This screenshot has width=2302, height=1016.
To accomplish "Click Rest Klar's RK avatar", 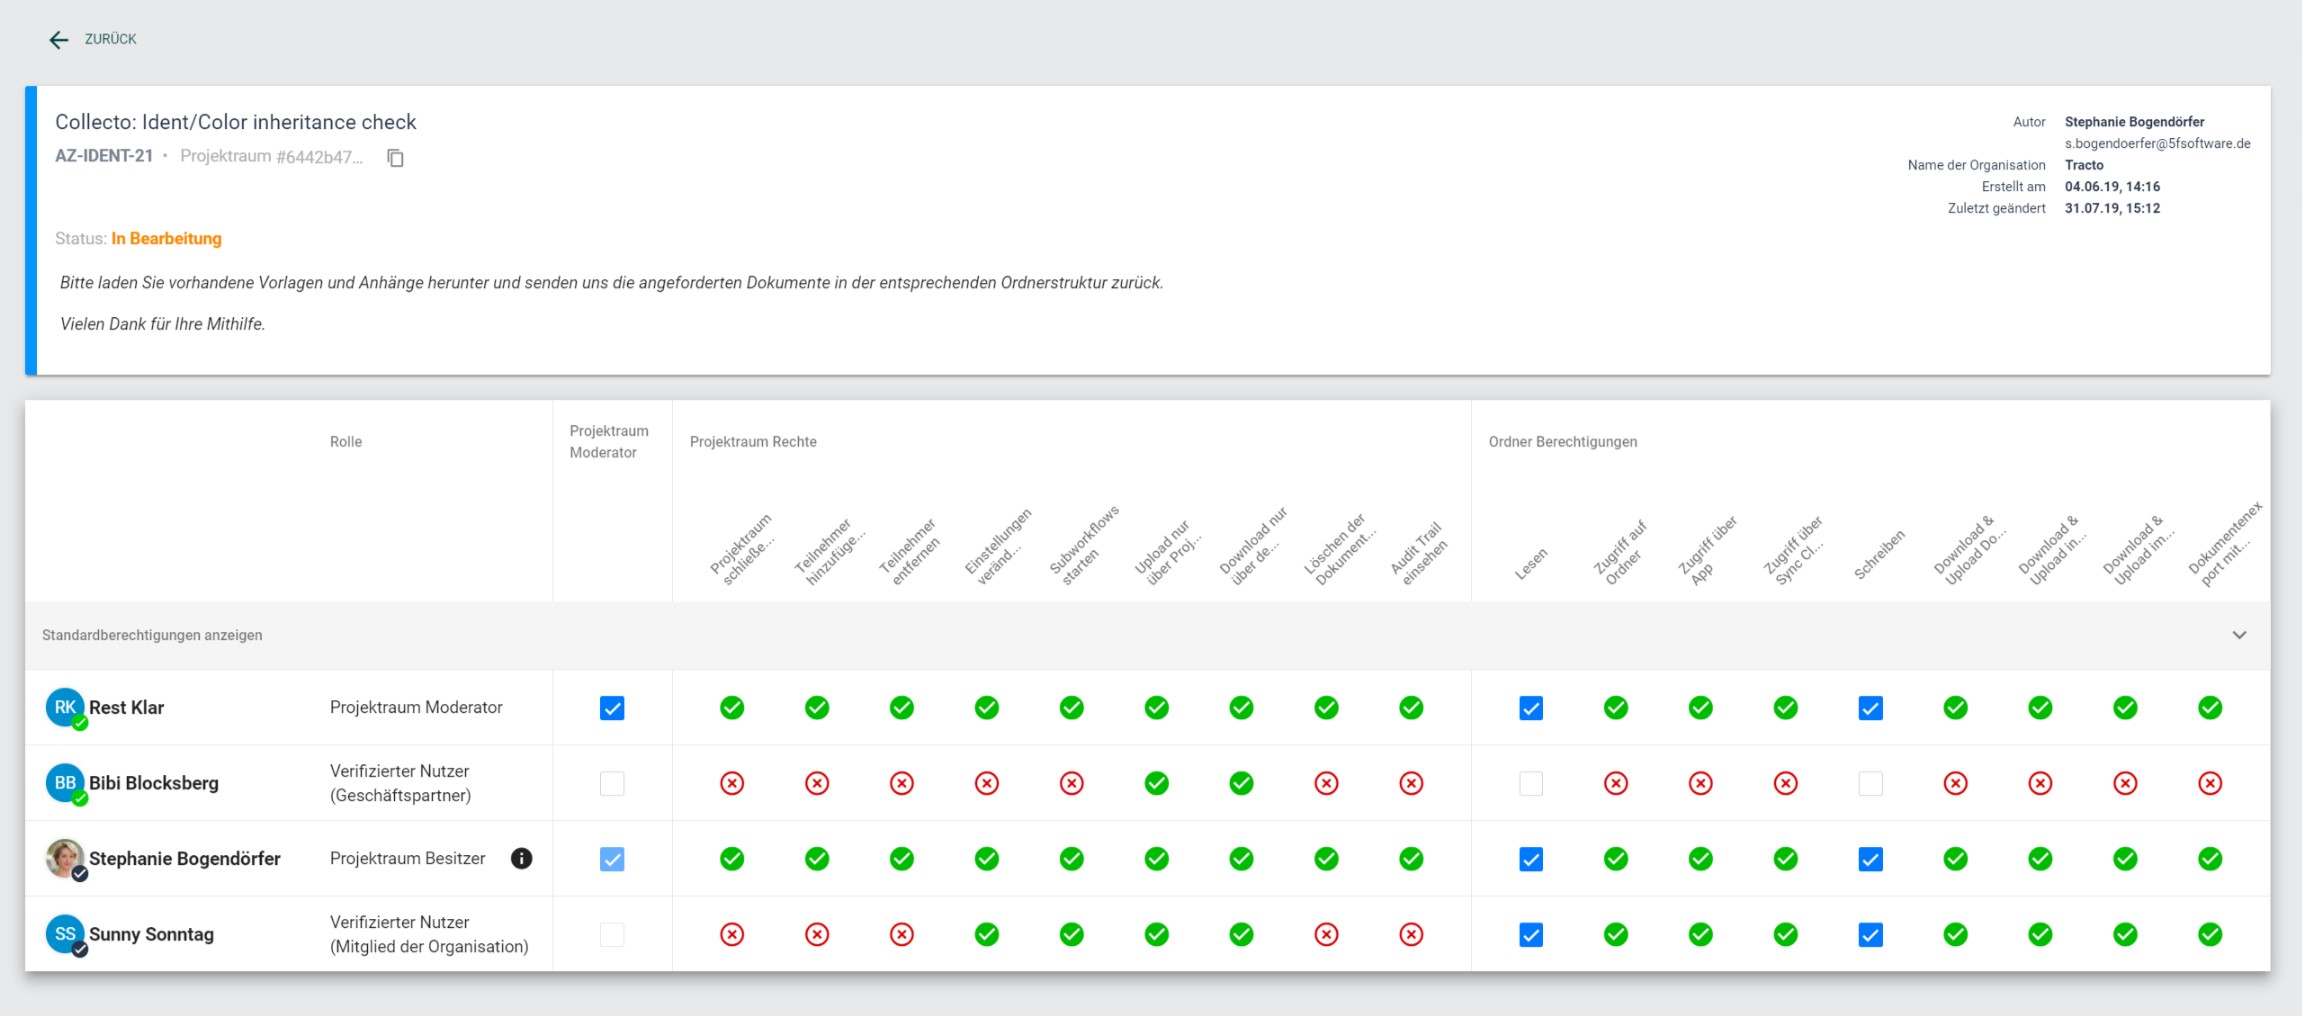I will [x=65, y=707].
